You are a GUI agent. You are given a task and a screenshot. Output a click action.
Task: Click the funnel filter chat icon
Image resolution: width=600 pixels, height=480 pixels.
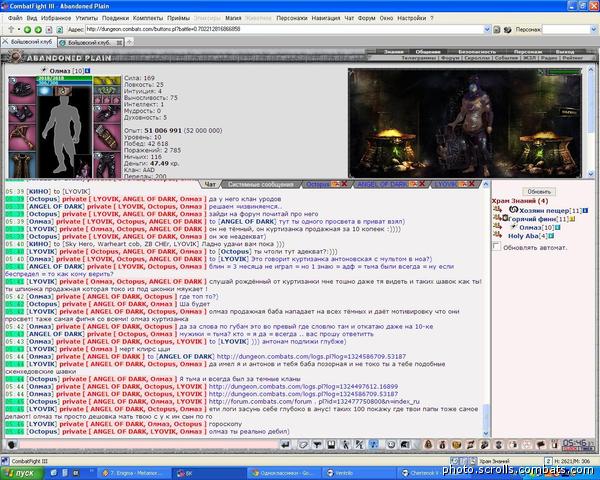317,444
